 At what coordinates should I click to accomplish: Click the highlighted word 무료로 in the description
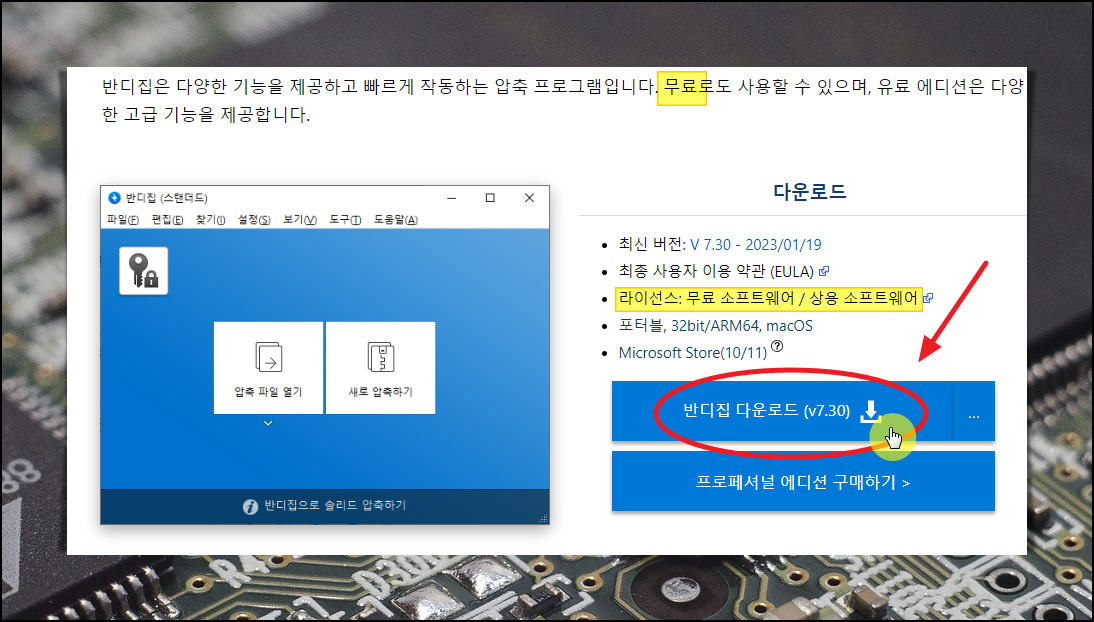click(689, 87)
